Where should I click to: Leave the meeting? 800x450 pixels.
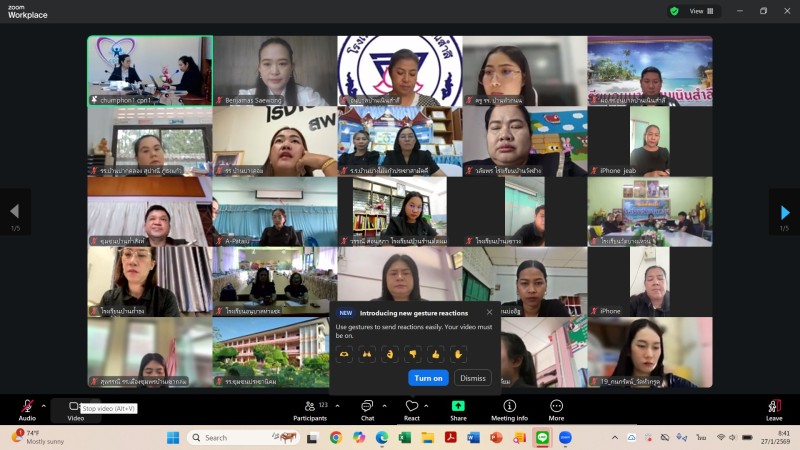pyautogui.click(x=773, y=408)
